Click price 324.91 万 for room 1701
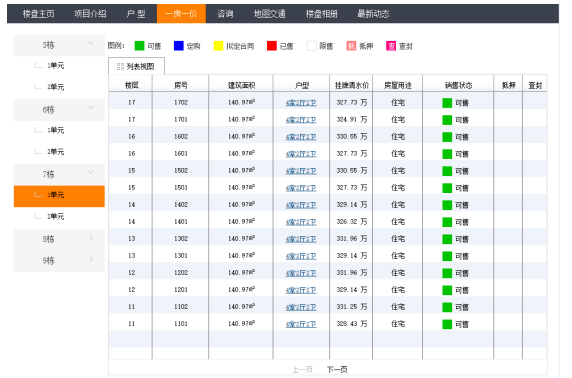The width and height of the screenshot is (572, 378). (352, 119)
